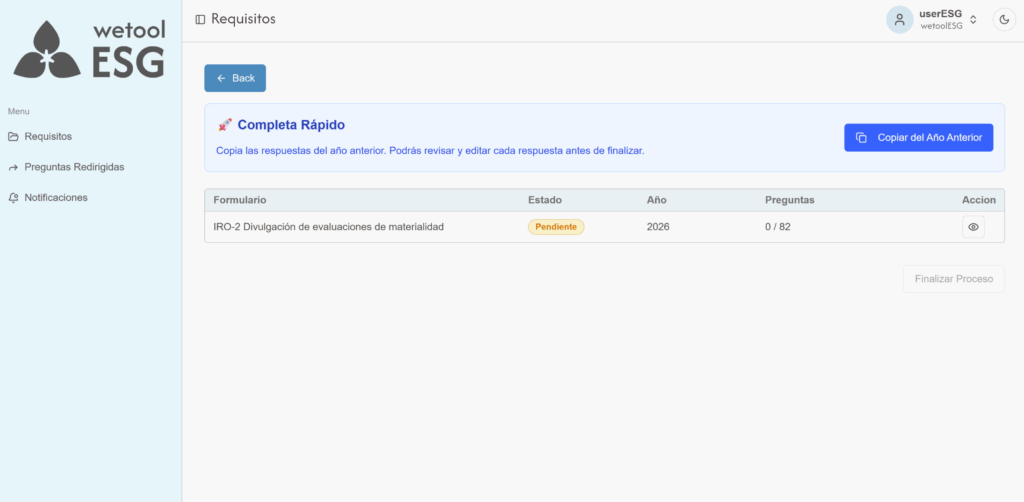Click the userESG avatar icon
The height and width of the screenshot is (502, 1024).
[899, 20]
